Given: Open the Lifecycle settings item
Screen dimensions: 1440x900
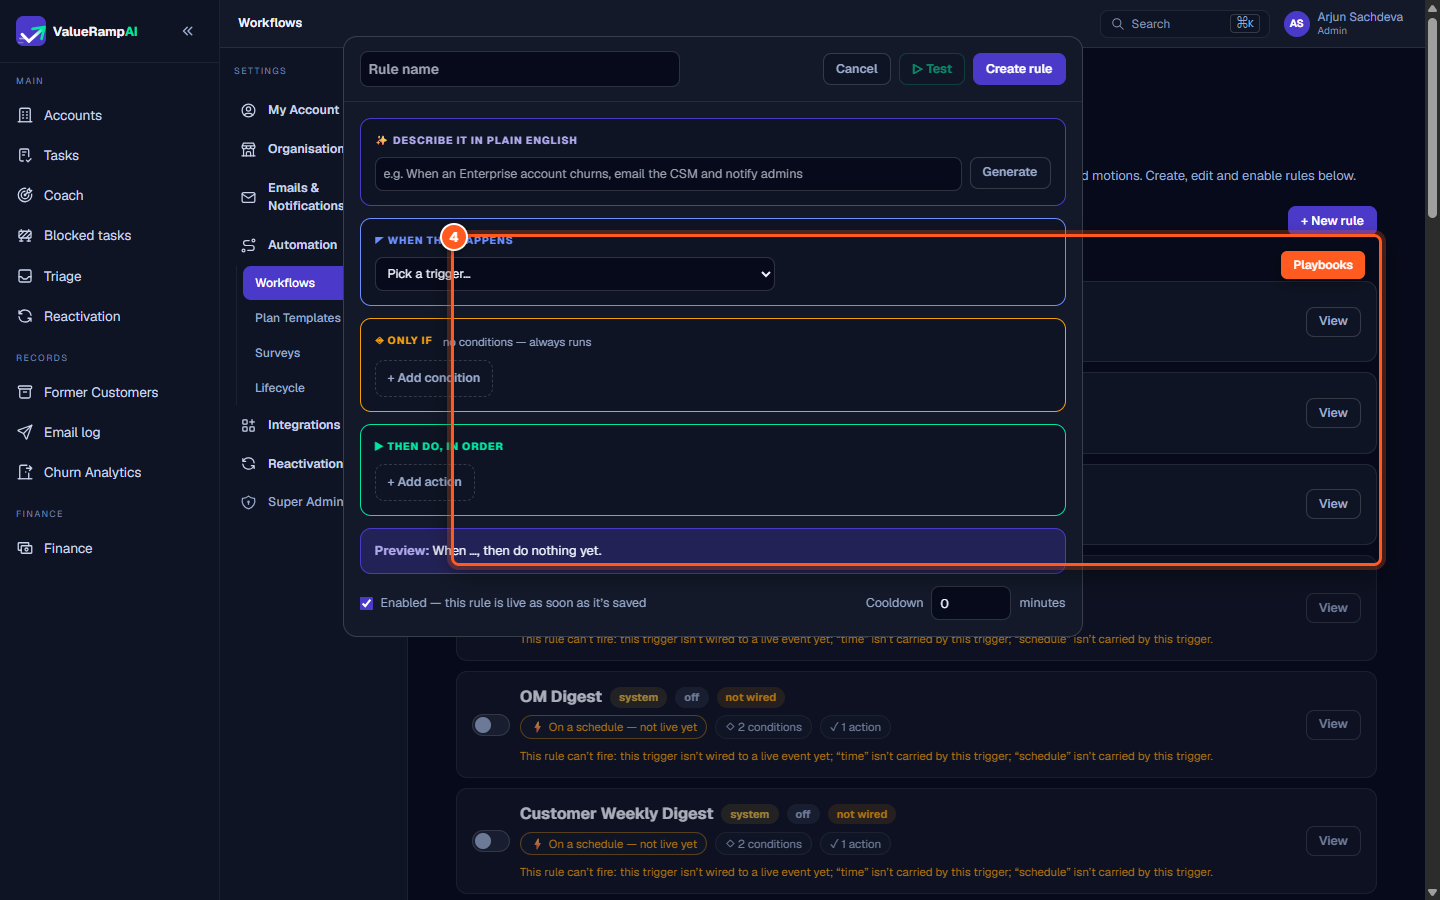Looking at the screenshot, I should [280, 388].
